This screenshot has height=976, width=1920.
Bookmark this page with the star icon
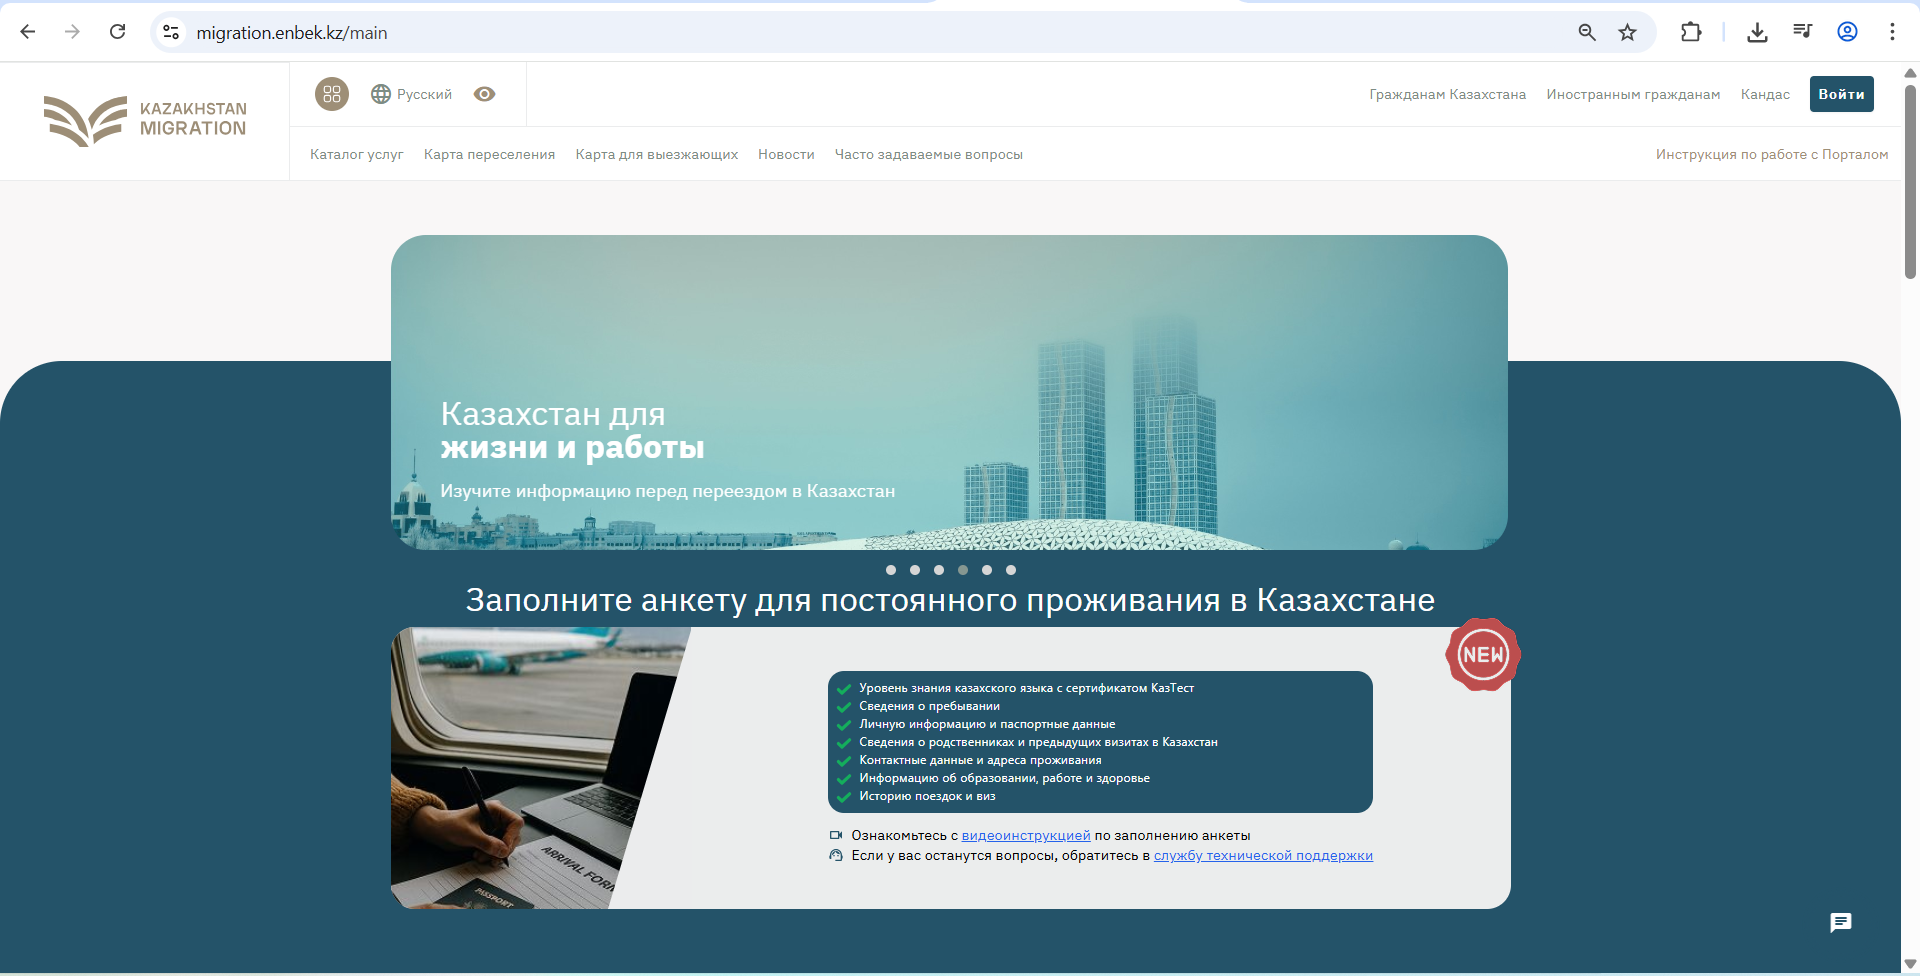tap(1628, 32)
